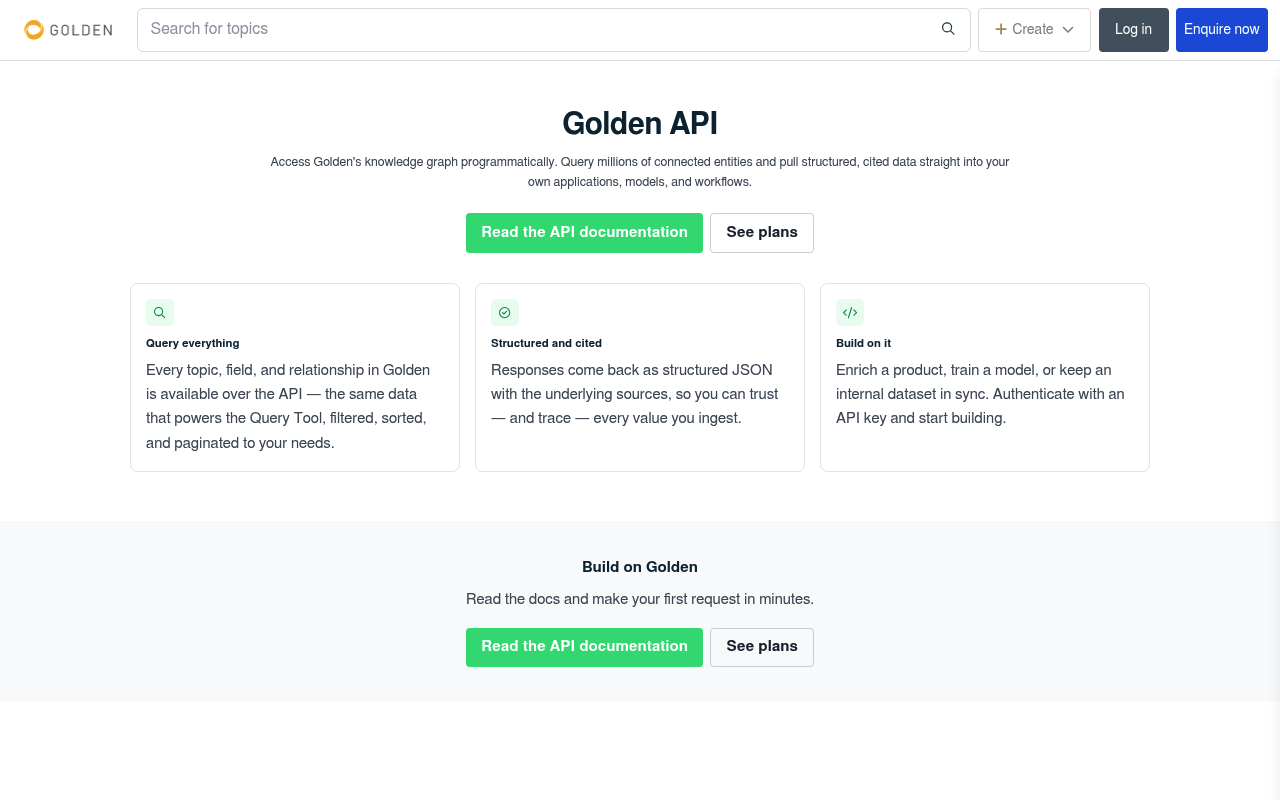Screen dimensions: 1280x800
Task: Click the 'Every topic, field, and relationship' description
Action: point(289,406)
